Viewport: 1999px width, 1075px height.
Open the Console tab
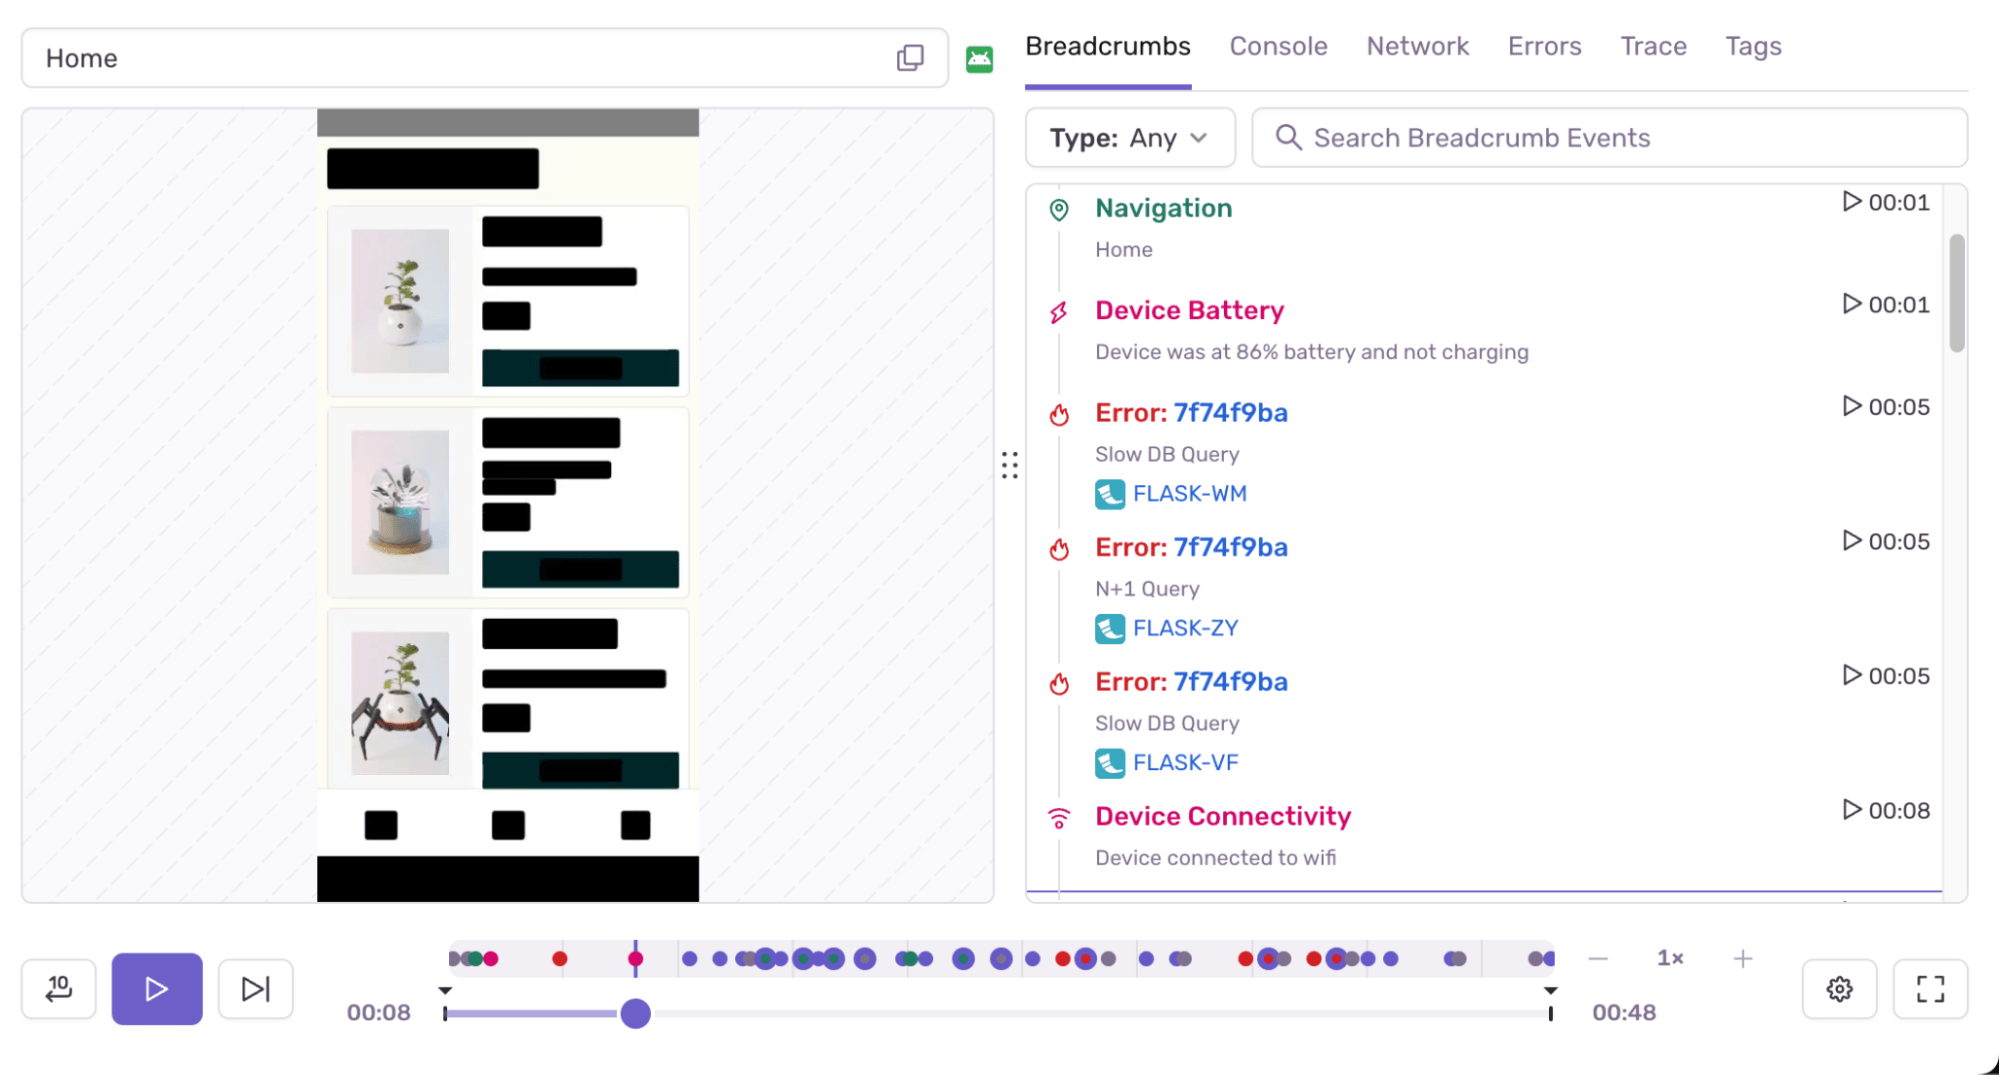1278,46
